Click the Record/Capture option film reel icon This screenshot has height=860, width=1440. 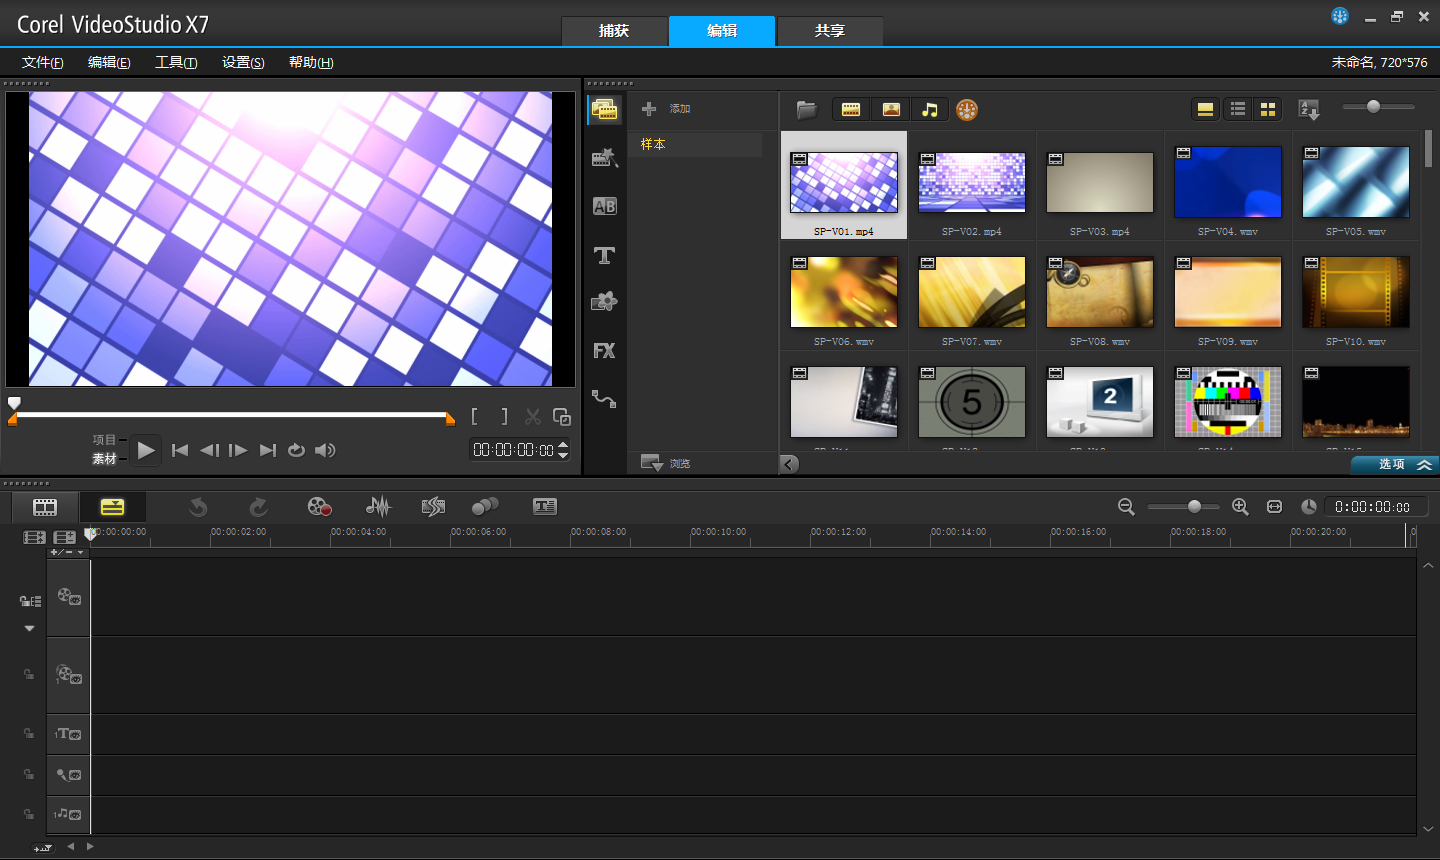(319, 507)
